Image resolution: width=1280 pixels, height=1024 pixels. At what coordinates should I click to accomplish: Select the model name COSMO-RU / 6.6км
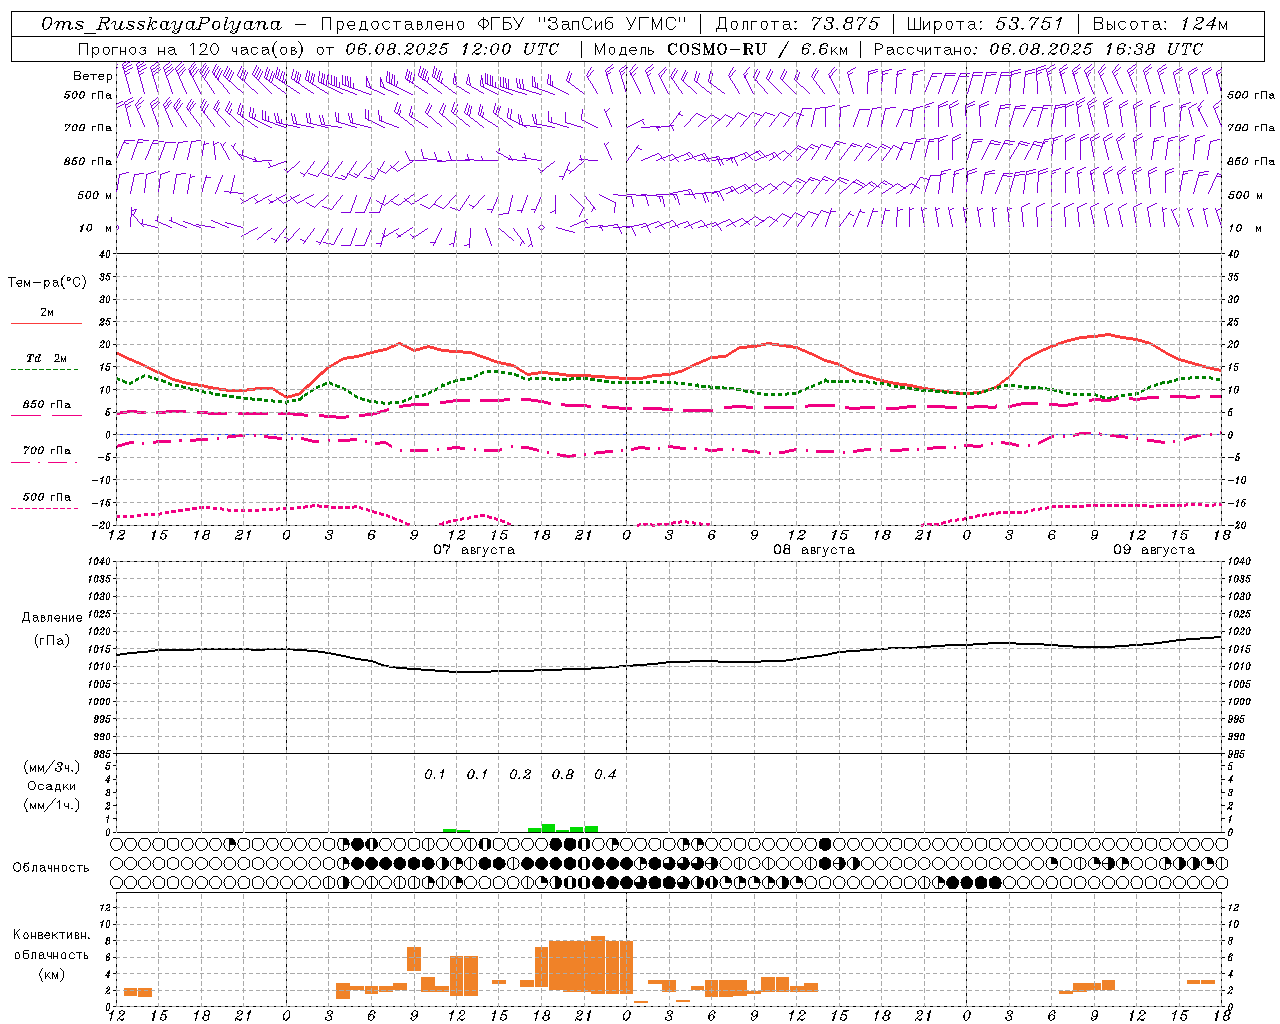coord(756,48)
